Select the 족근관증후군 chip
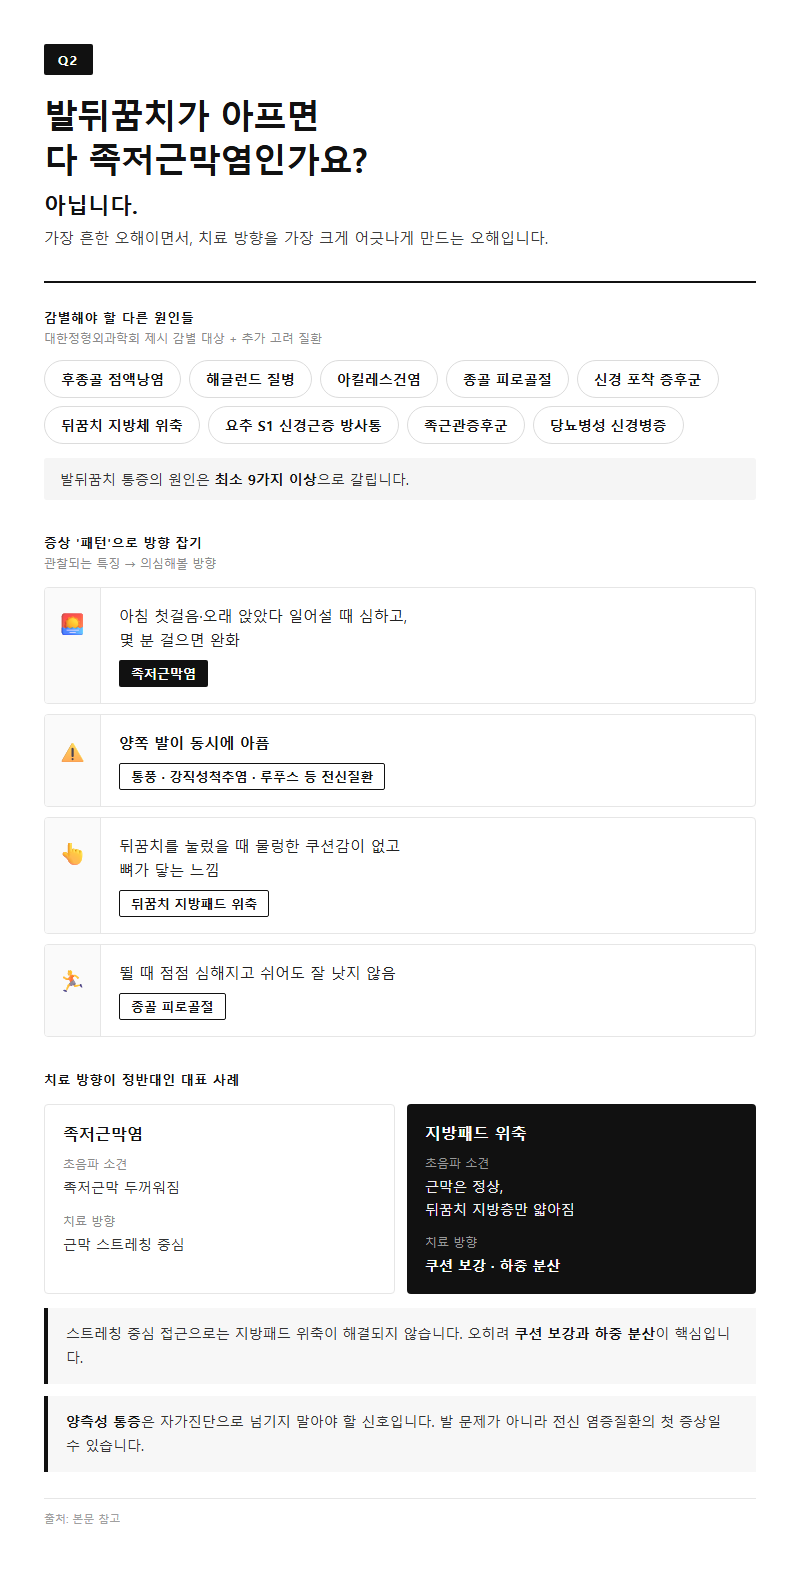This screenshot has width=800, height=1579. point(466,425)
